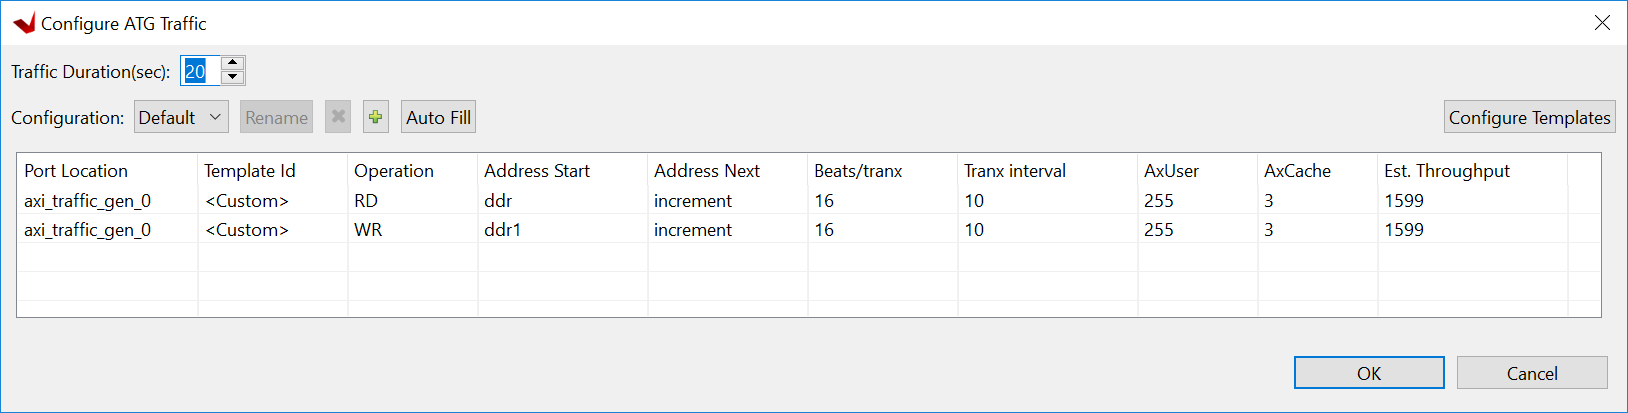Close the Configure ATG Traffic window
1628x413 pixels.
click(x=1602, y=23)
